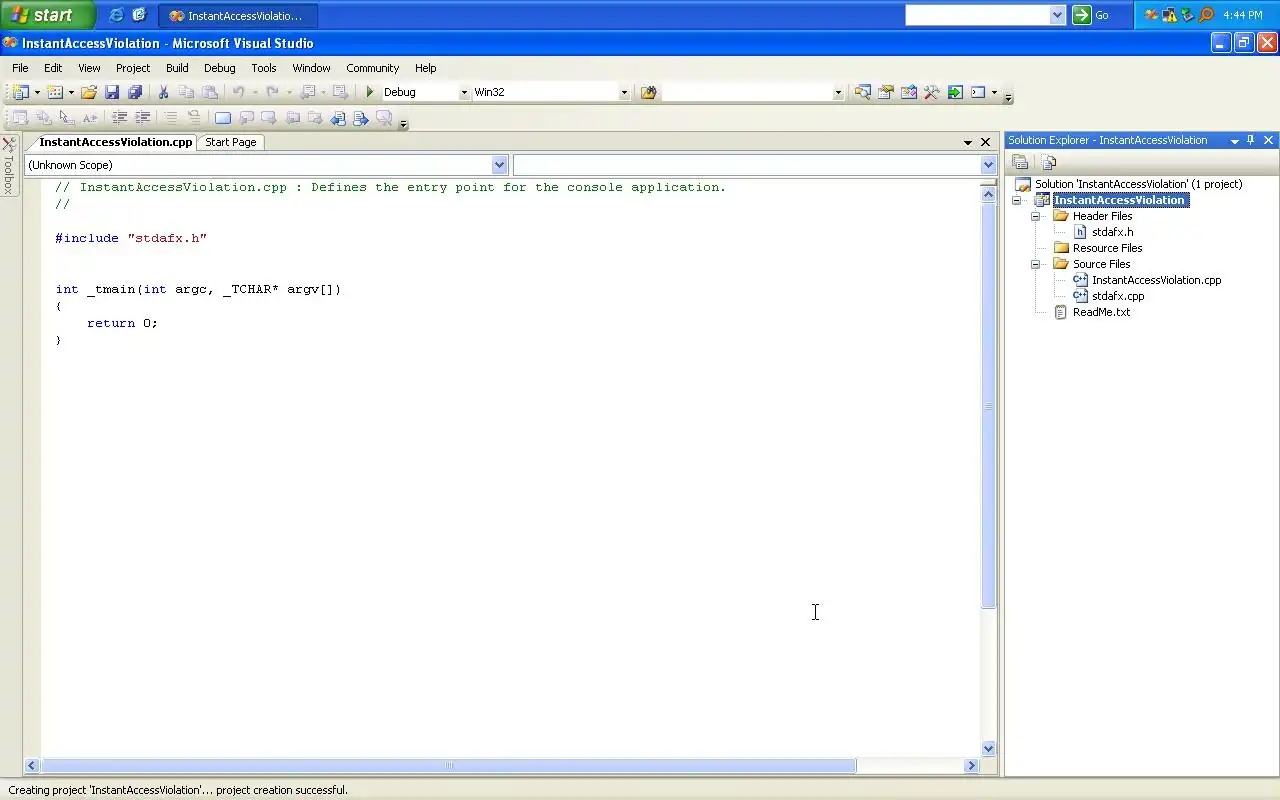
Task: Click the Redo arrow icon
Action: 272,92
